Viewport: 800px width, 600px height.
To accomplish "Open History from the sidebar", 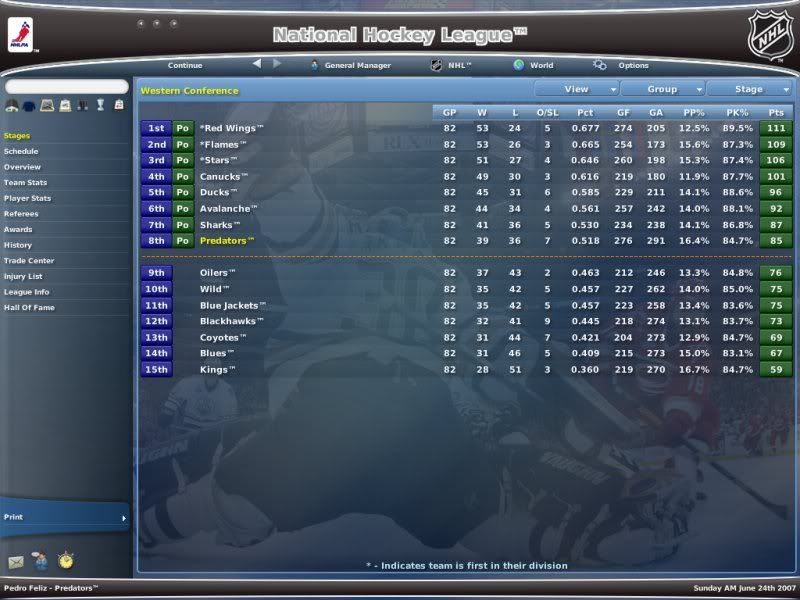I will point(17,245).
